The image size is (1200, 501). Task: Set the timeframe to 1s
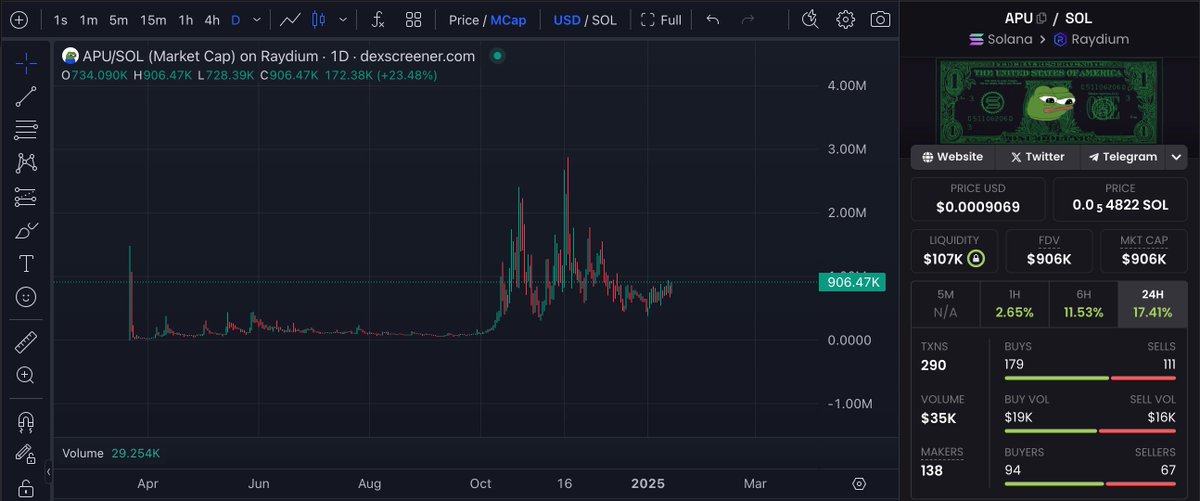(61, 20)
